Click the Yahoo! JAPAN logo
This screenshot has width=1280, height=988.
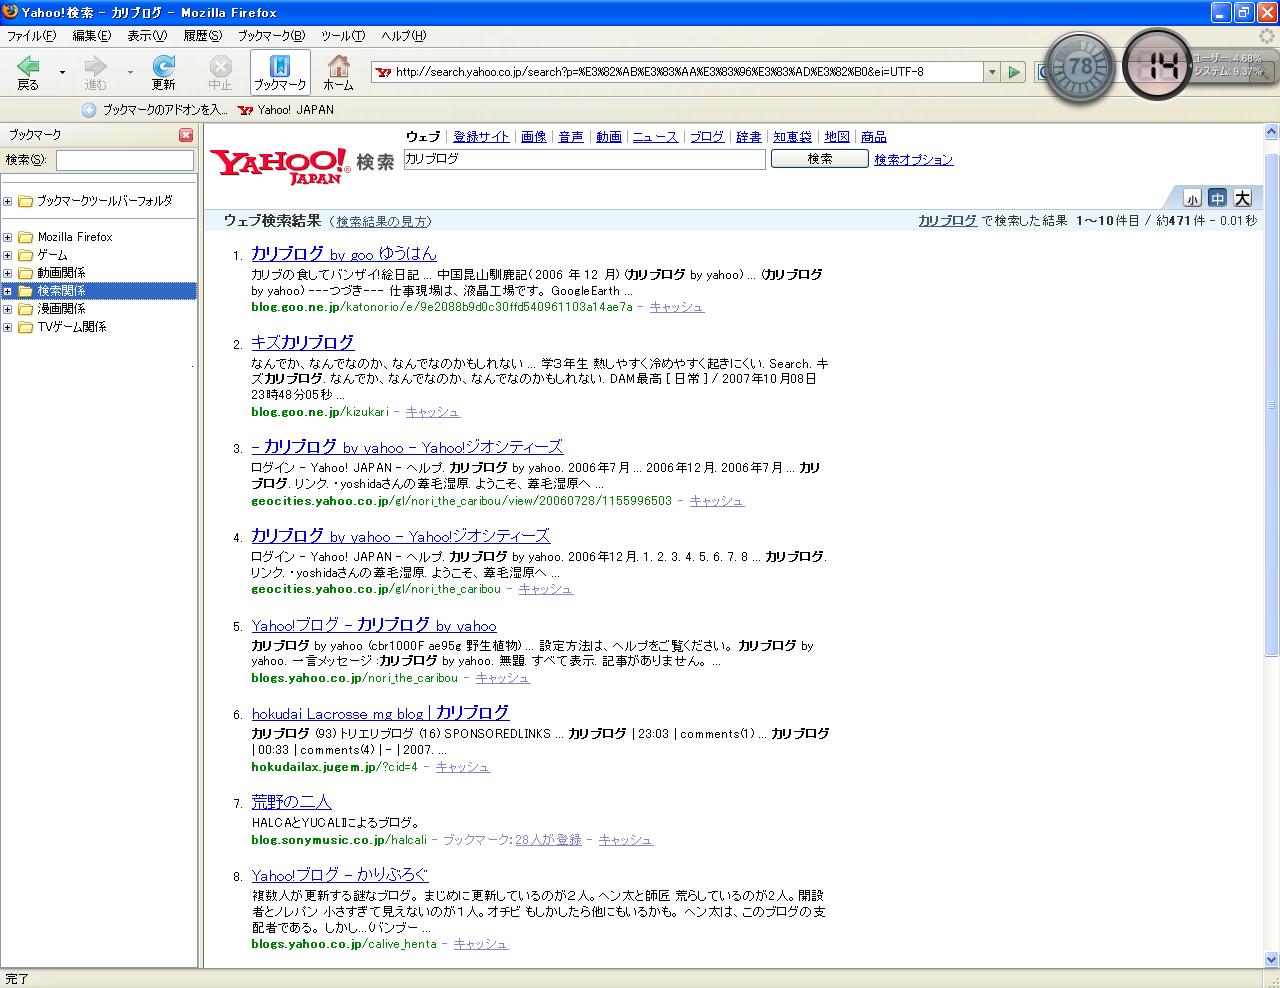coord(280,166)
